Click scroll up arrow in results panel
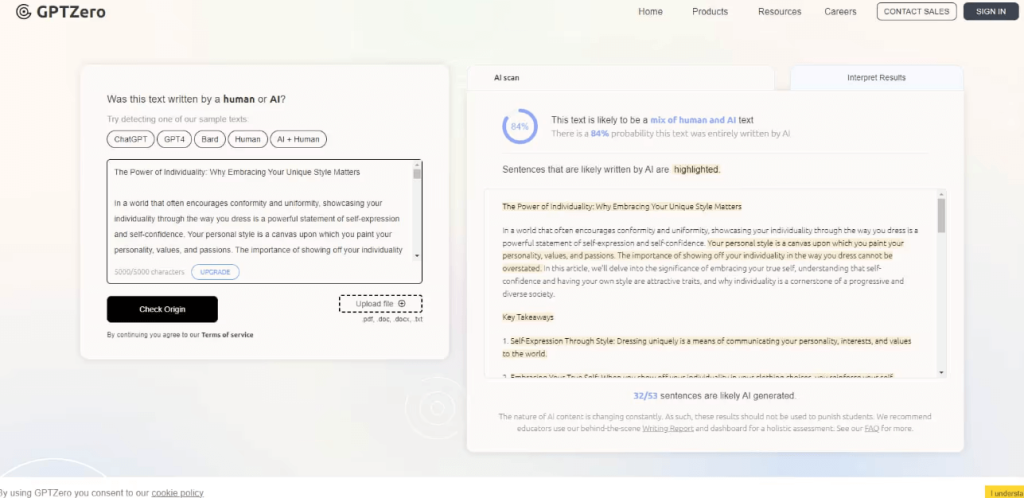Screen dimensions: 1024x498 pyautogui.click(x=941, y=194)
